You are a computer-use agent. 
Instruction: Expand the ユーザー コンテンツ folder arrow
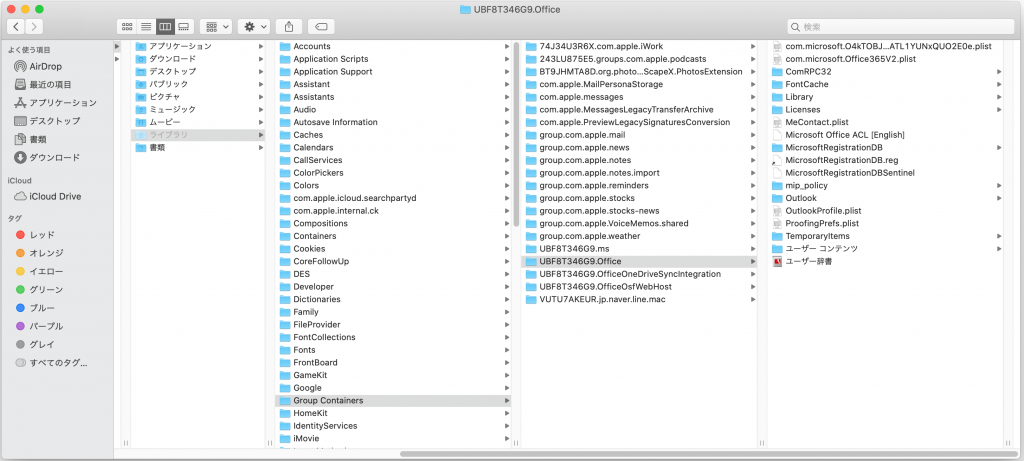999,249
